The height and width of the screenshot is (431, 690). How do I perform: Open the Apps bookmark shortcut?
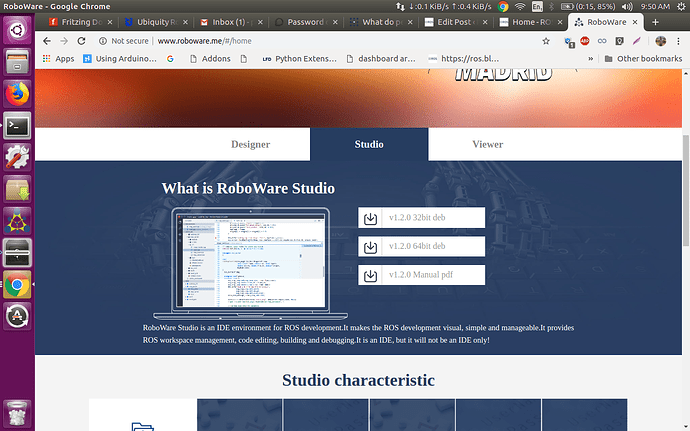point(58,59)
